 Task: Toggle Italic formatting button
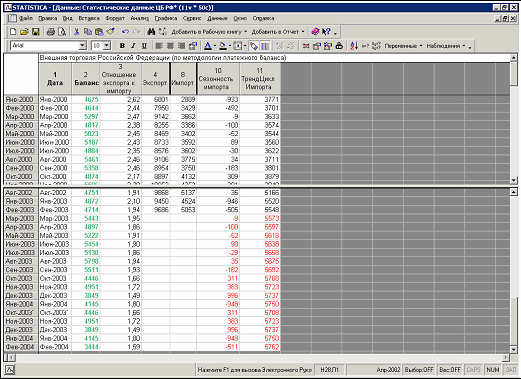click(x=133, y=46)
